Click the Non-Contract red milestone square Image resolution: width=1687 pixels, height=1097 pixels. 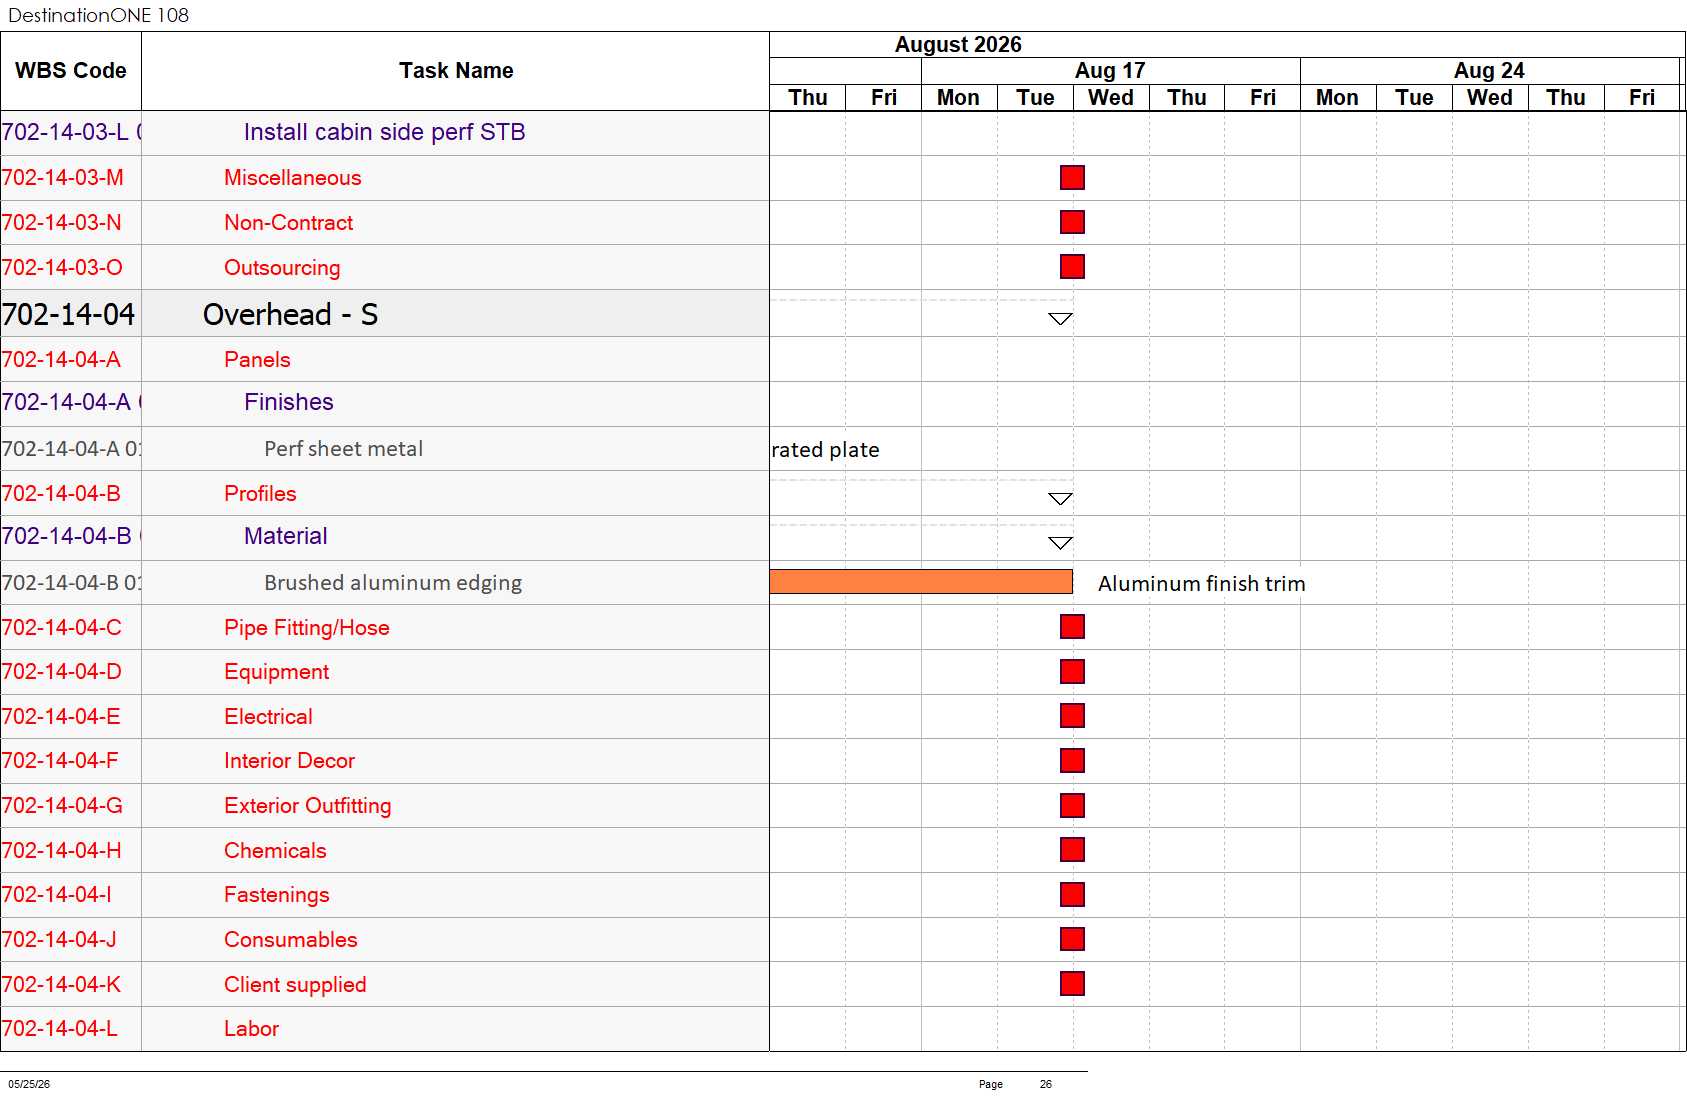(x=1072, y=222)
